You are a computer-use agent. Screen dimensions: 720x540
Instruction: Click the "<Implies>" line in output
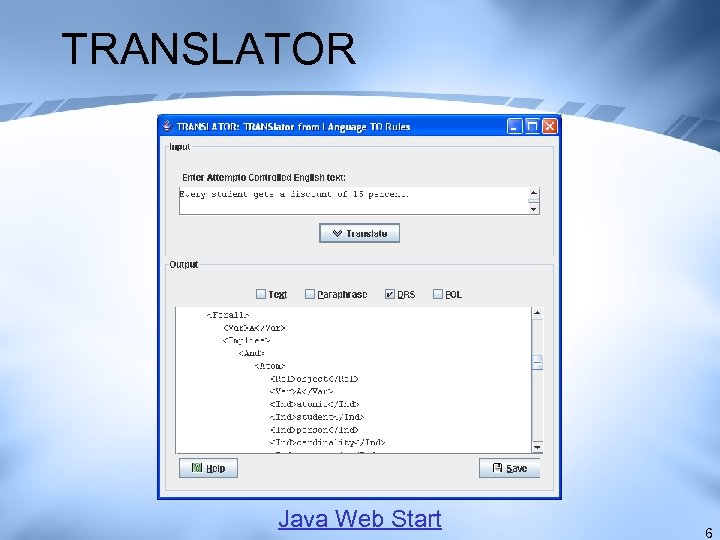247,340
